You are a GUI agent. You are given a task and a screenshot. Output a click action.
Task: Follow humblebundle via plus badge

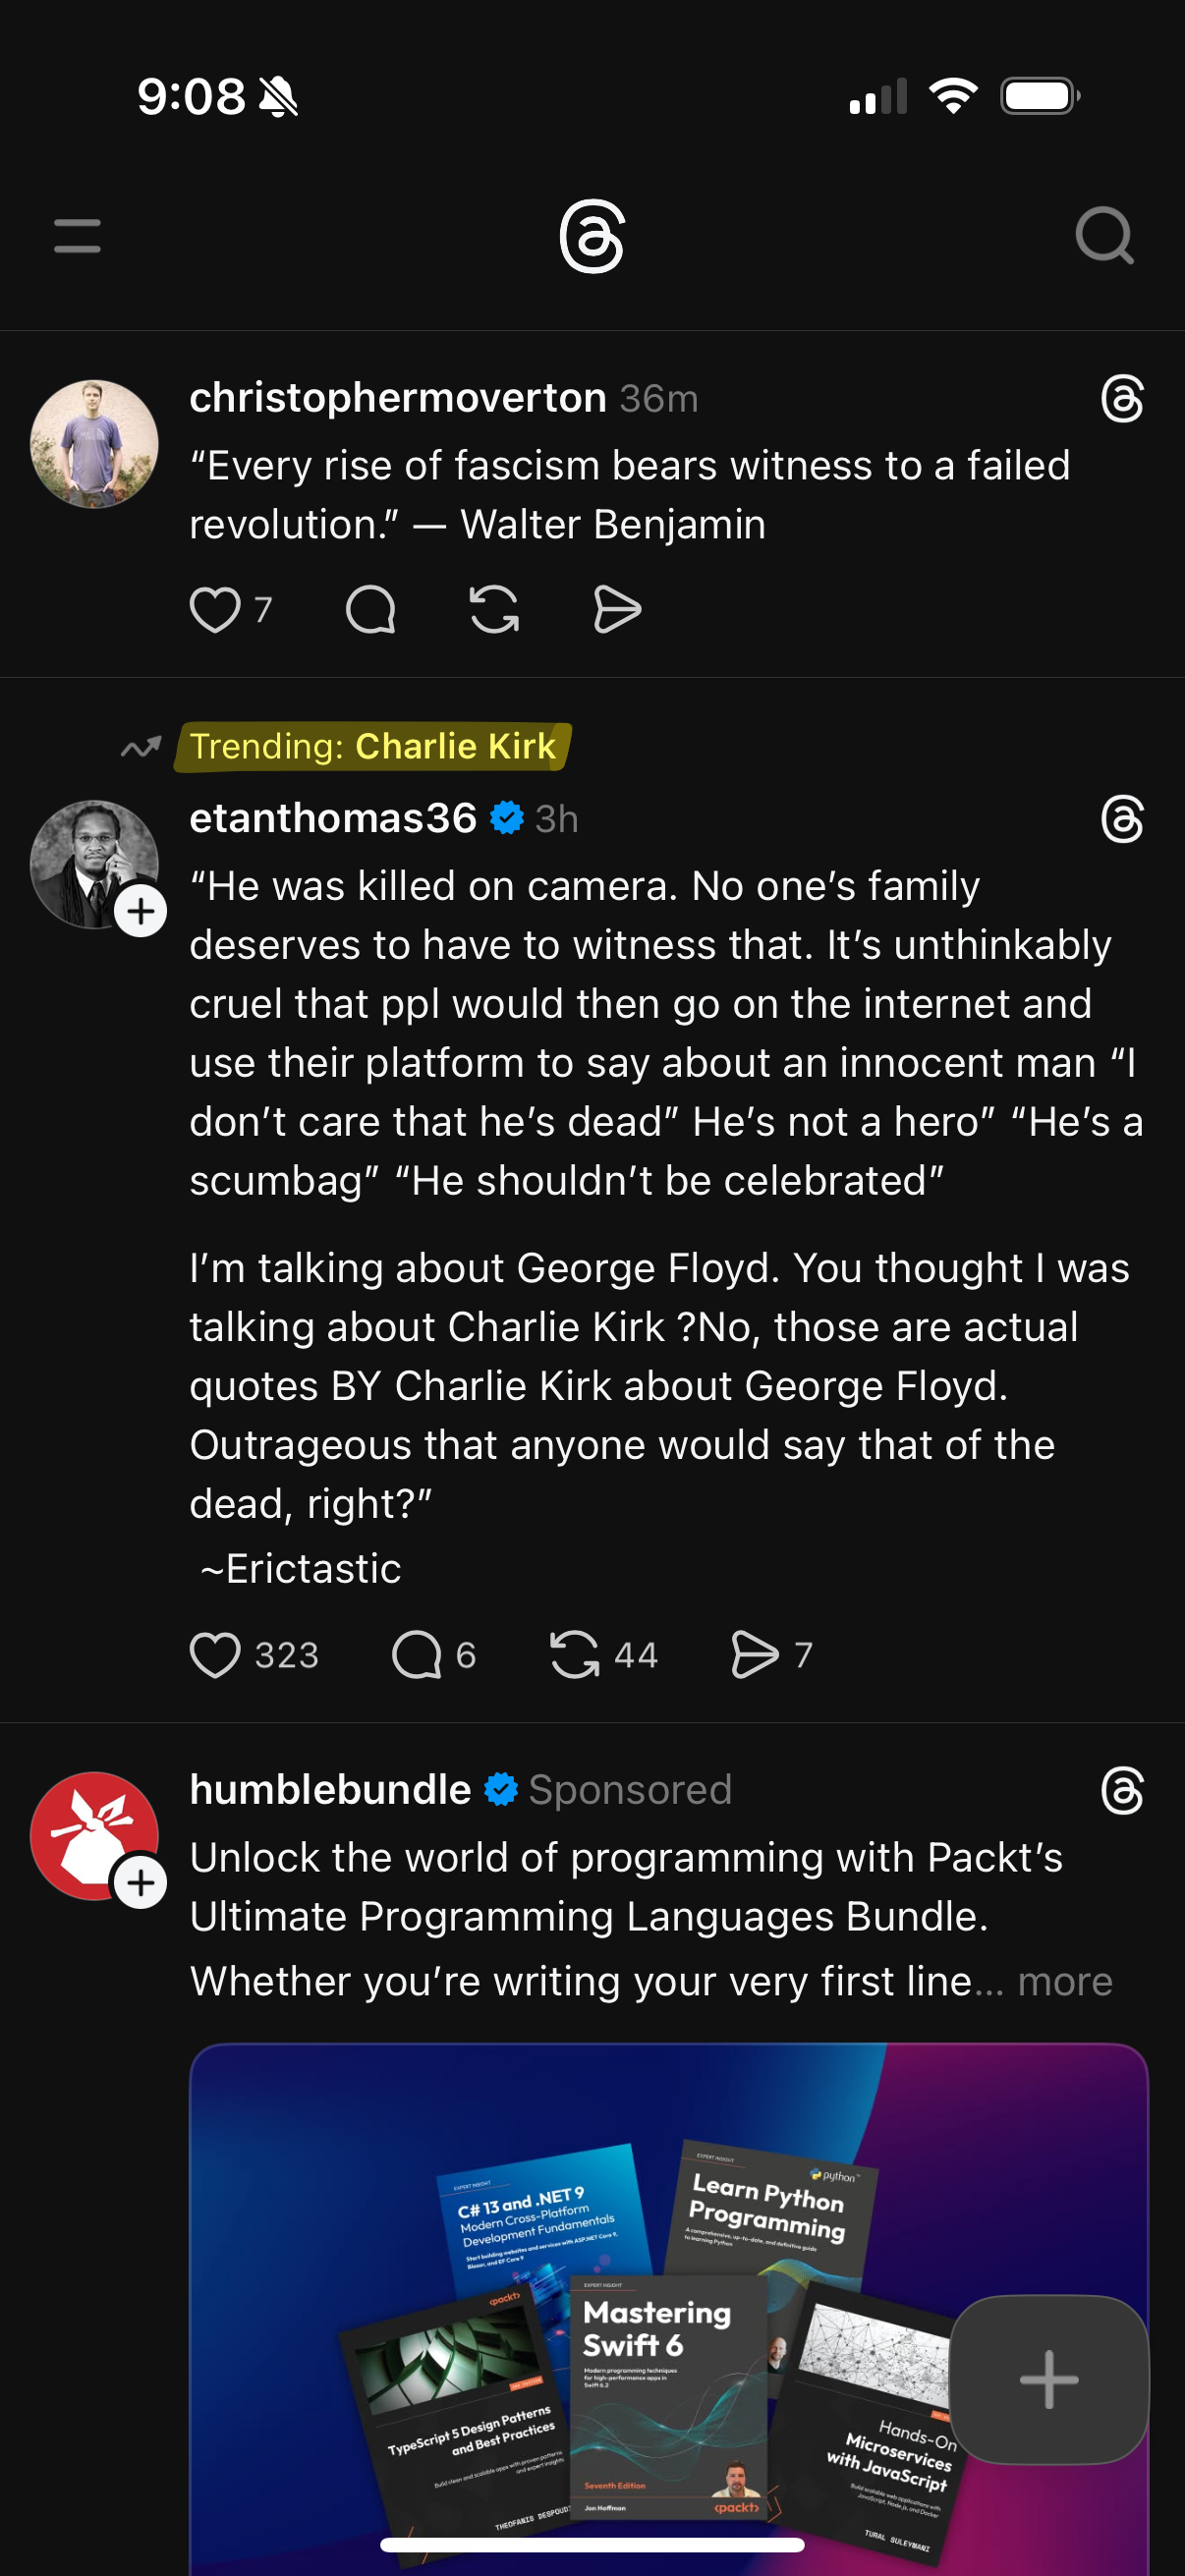click(x=141, y=1883)
